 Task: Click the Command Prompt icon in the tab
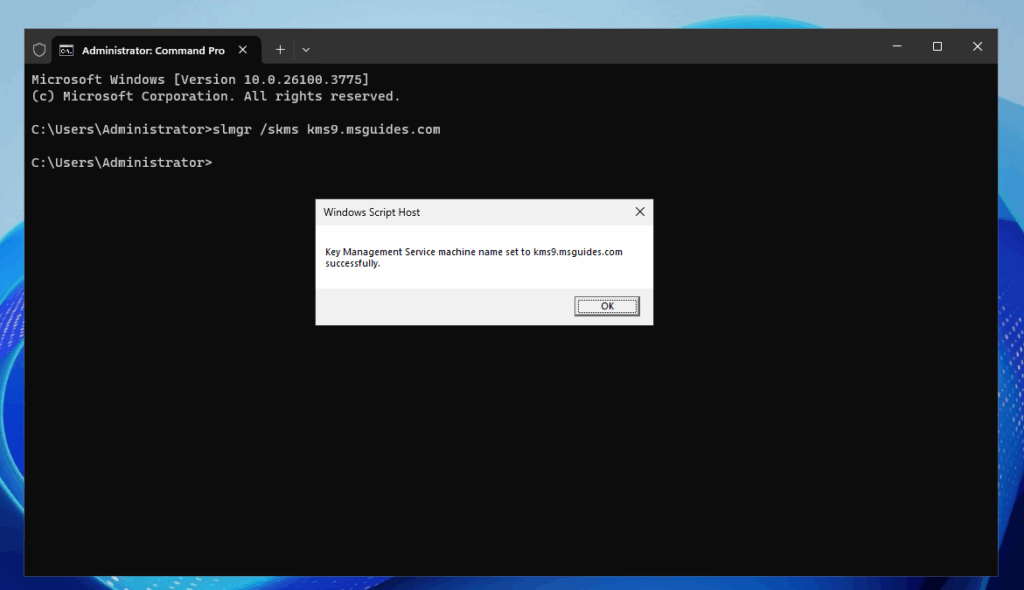click(66, 50)
